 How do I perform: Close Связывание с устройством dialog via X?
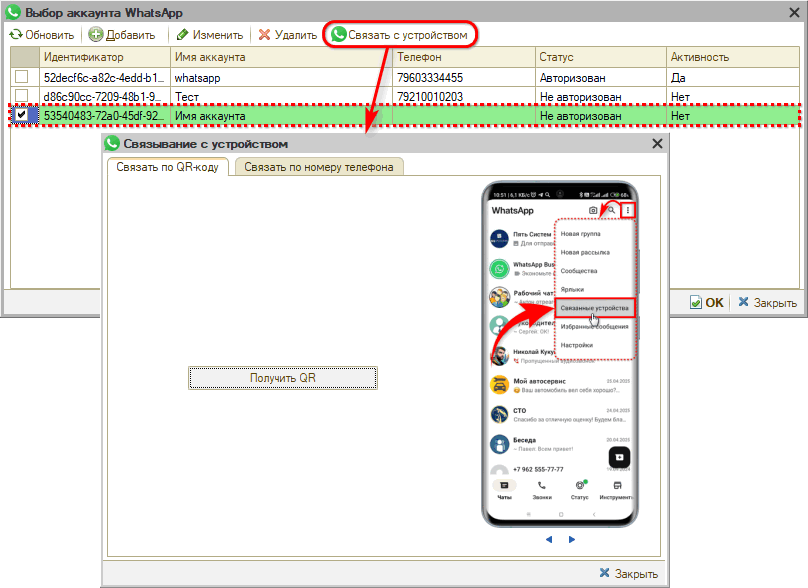[657, 144]
